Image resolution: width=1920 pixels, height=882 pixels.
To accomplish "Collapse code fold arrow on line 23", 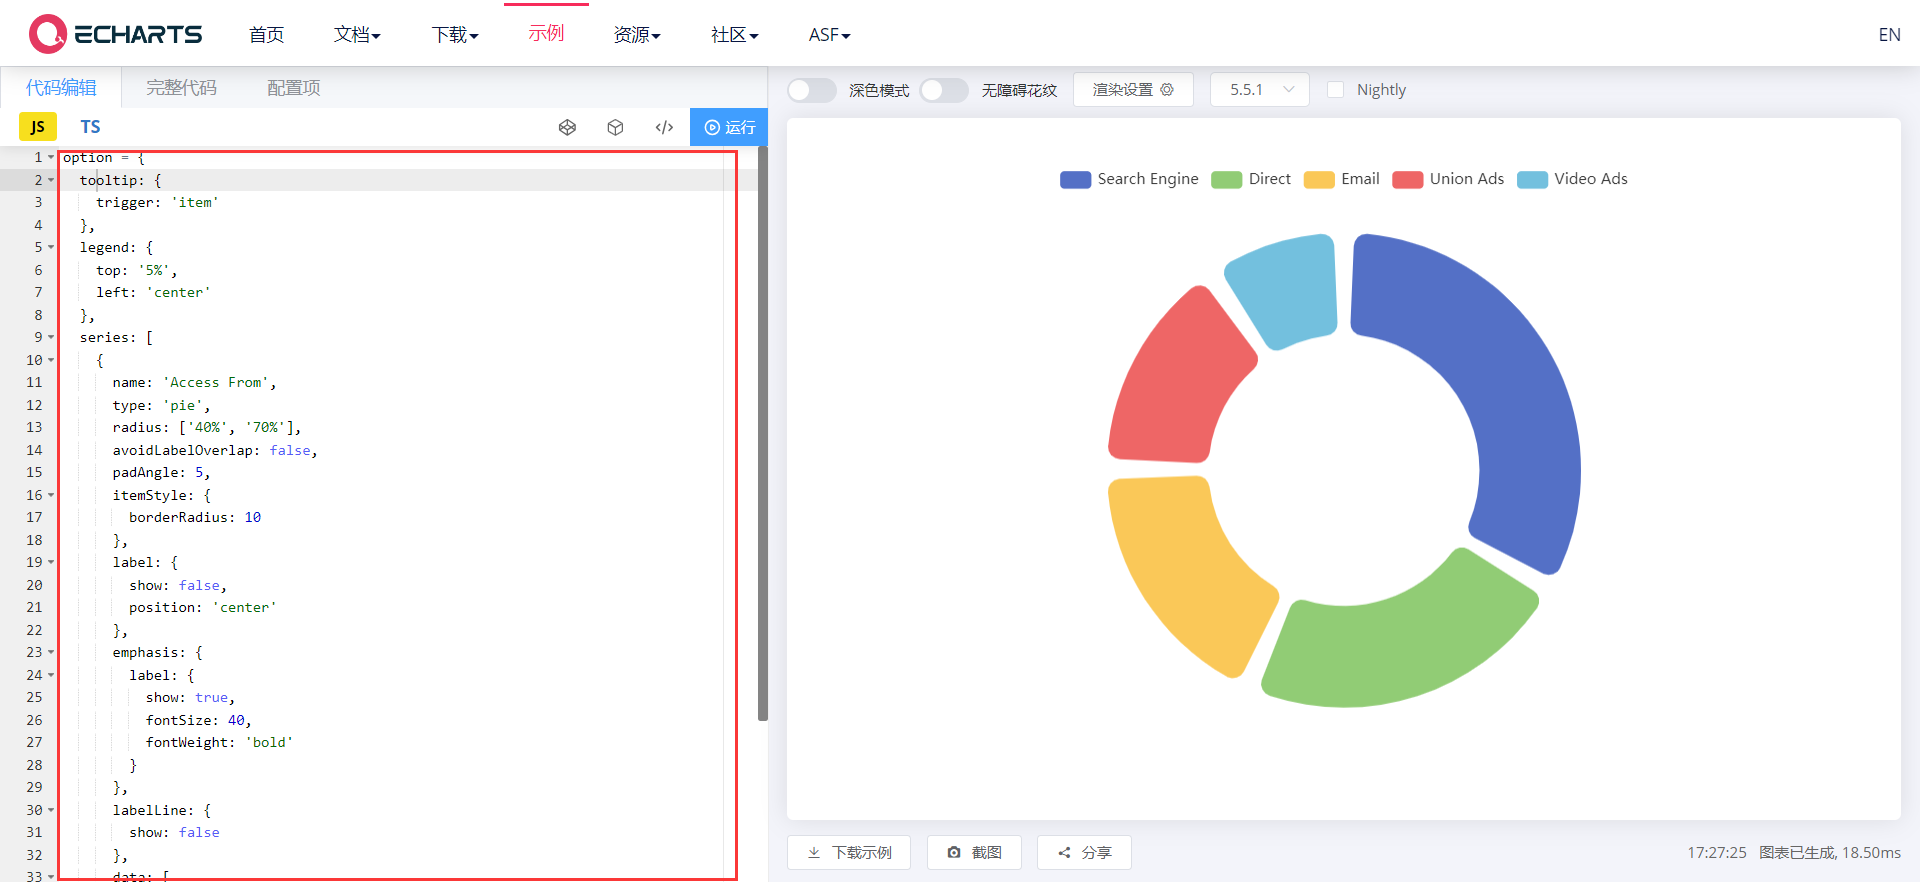I will click(51, 652).
